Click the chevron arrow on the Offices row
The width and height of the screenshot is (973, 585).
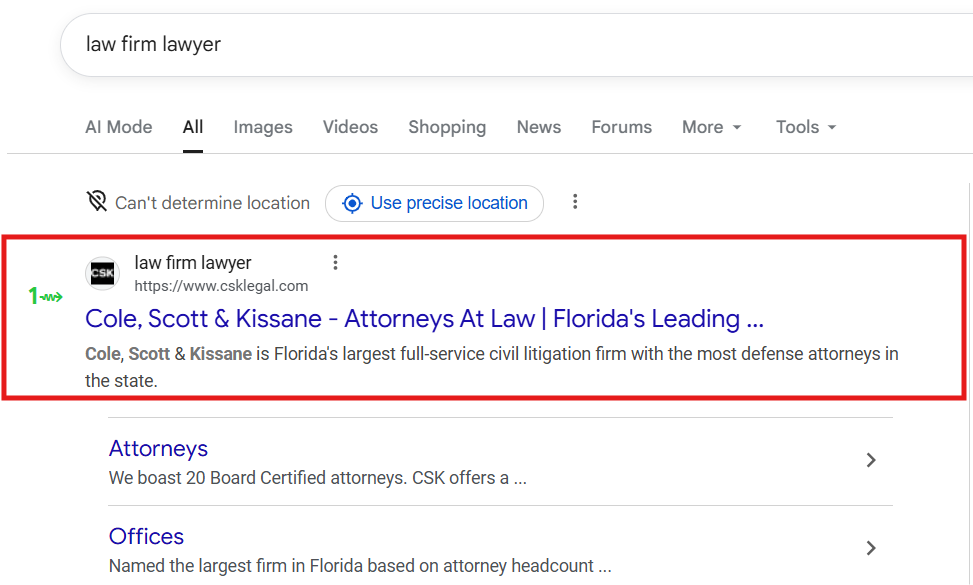(x=871, y=548)
